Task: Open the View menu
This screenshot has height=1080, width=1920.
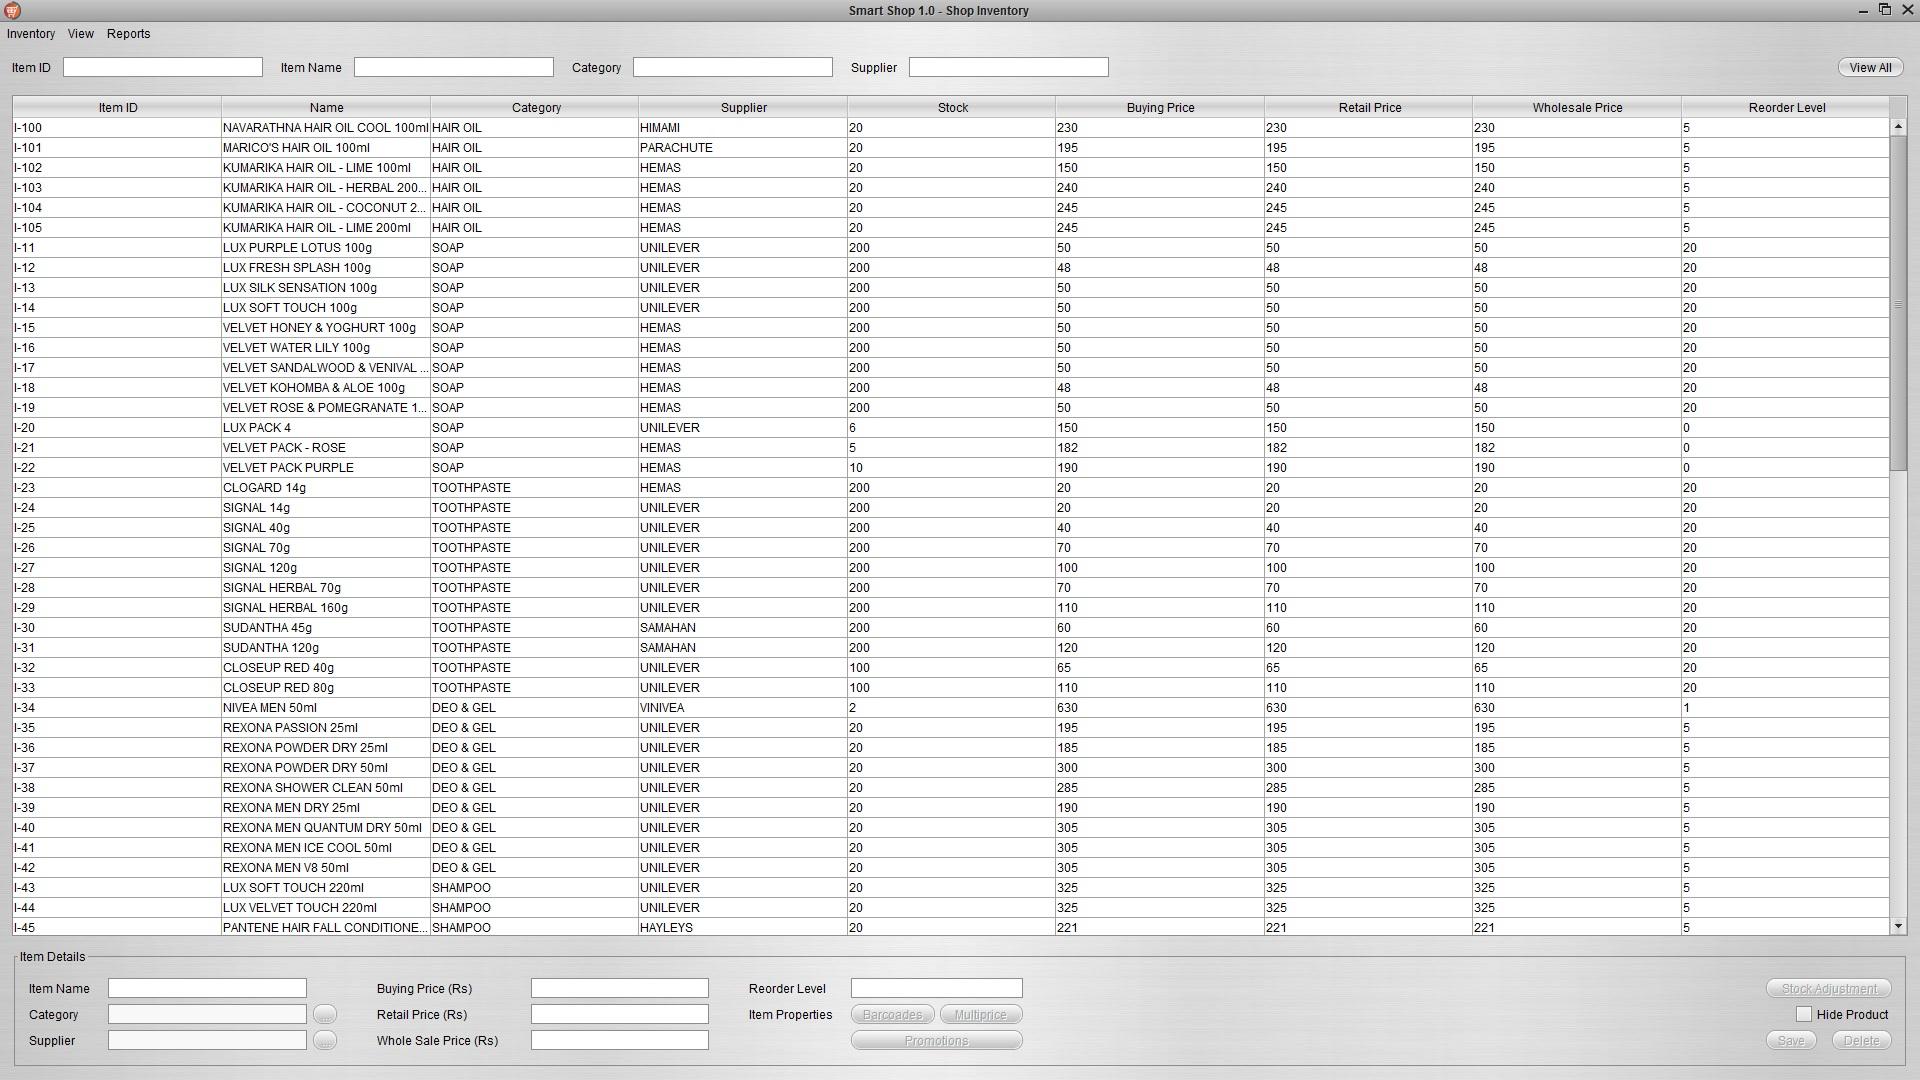Action: [x=81, y=34]
